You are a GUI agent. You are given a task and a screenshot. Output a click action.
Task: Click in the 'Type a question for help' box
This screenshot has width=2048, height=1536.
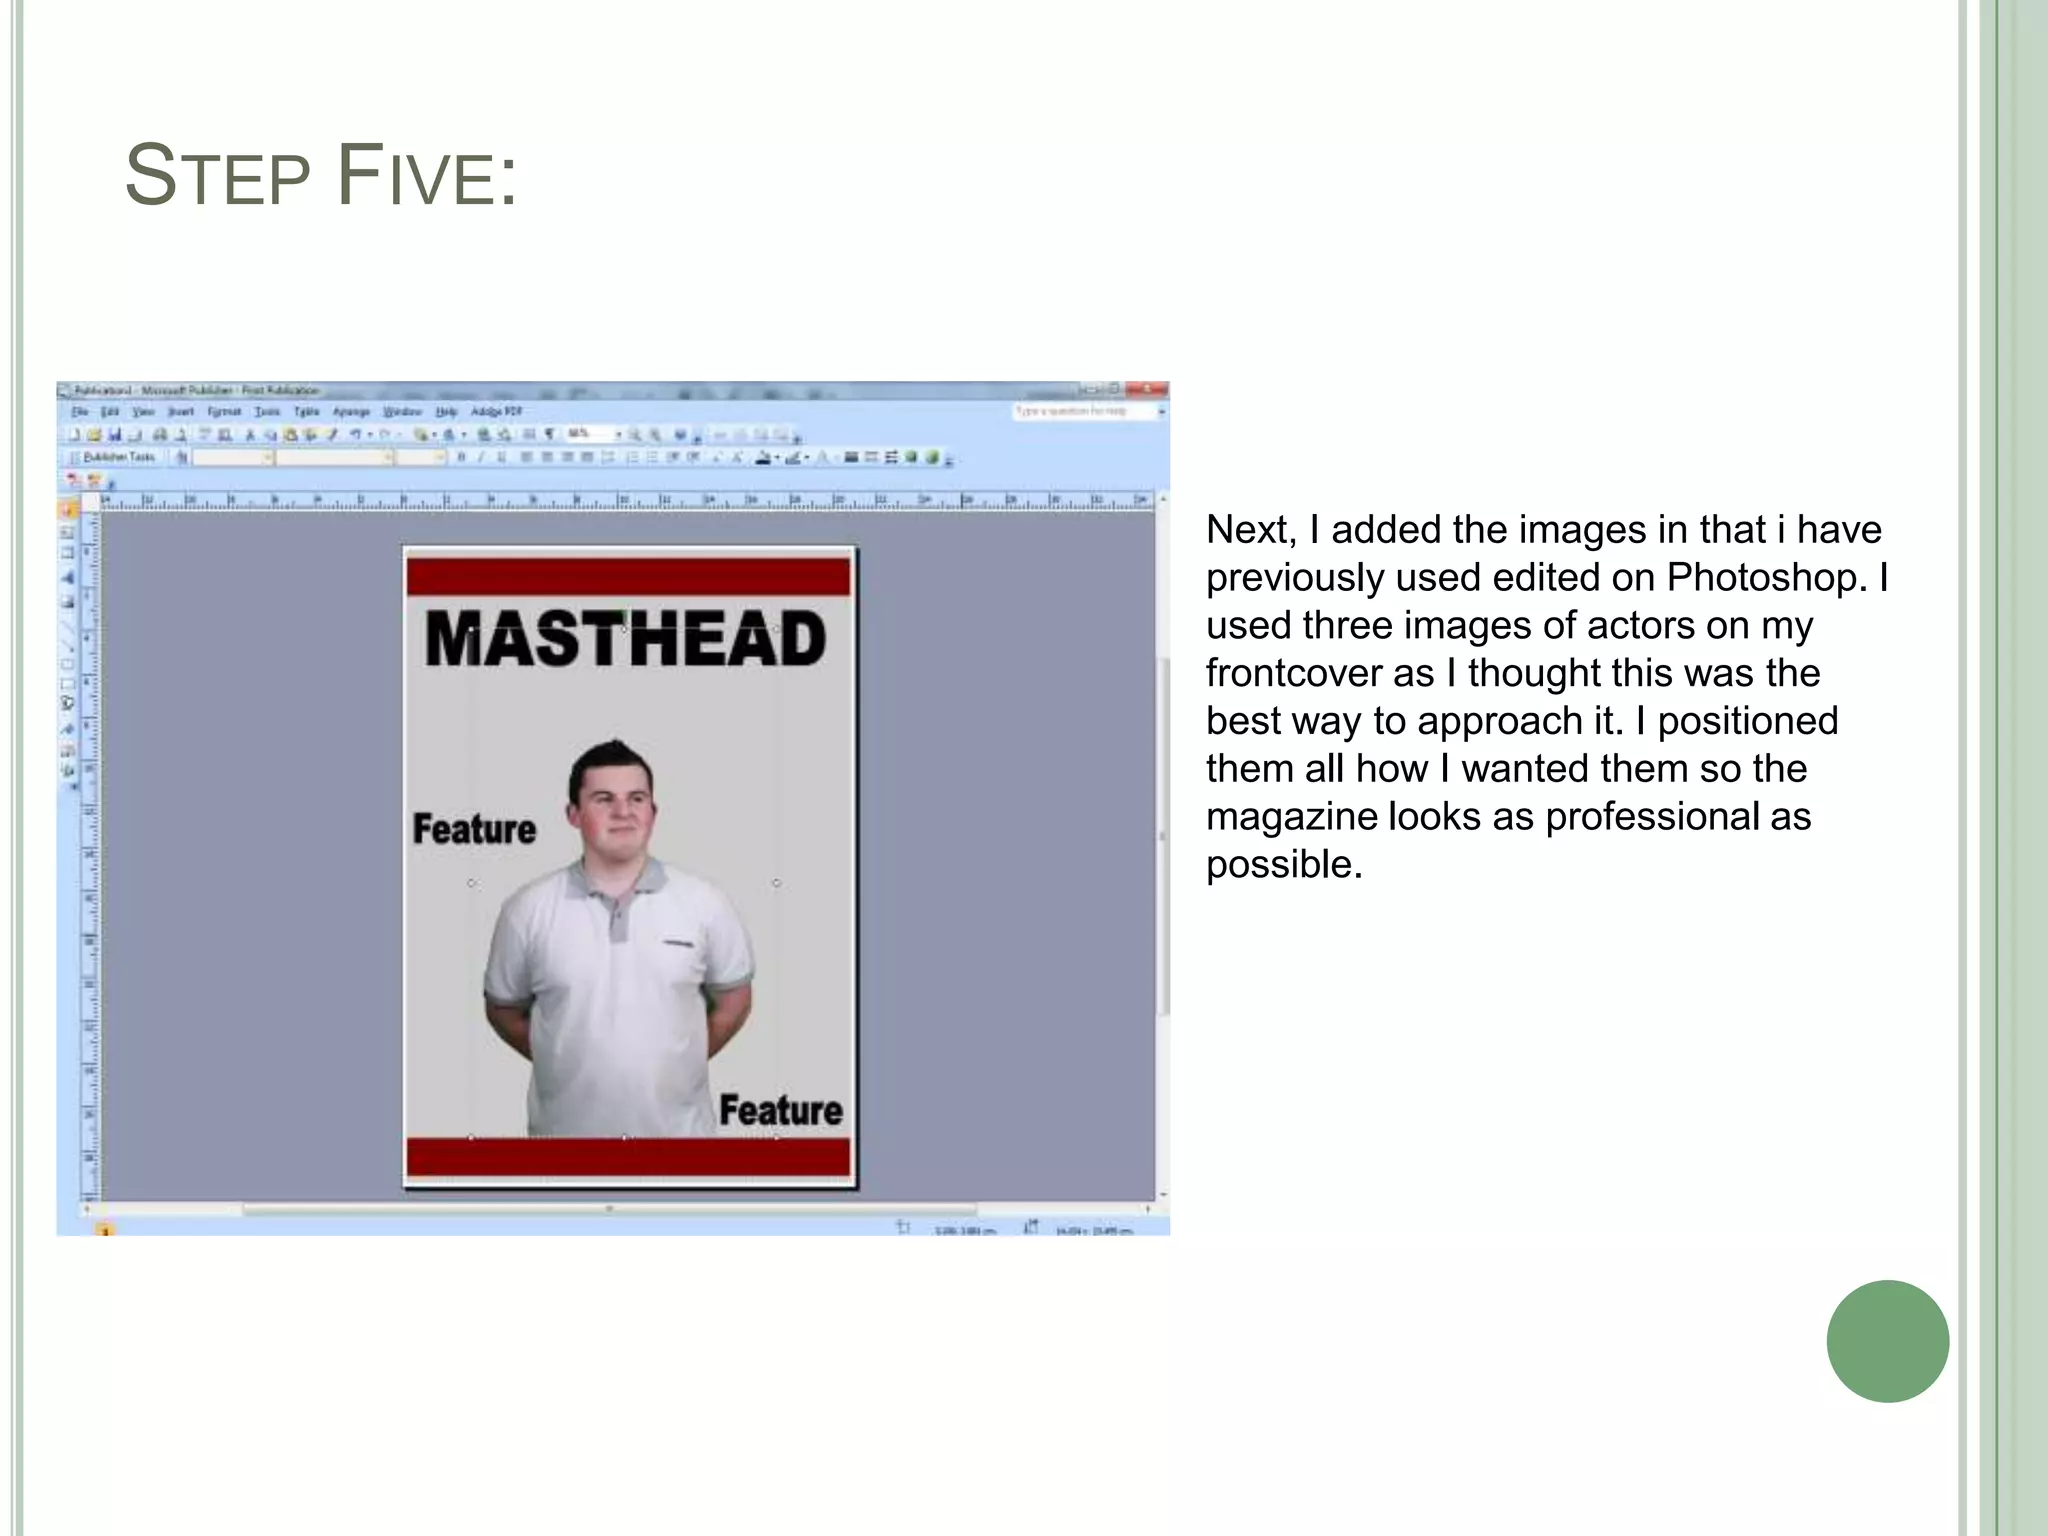tap(1084, 411)
